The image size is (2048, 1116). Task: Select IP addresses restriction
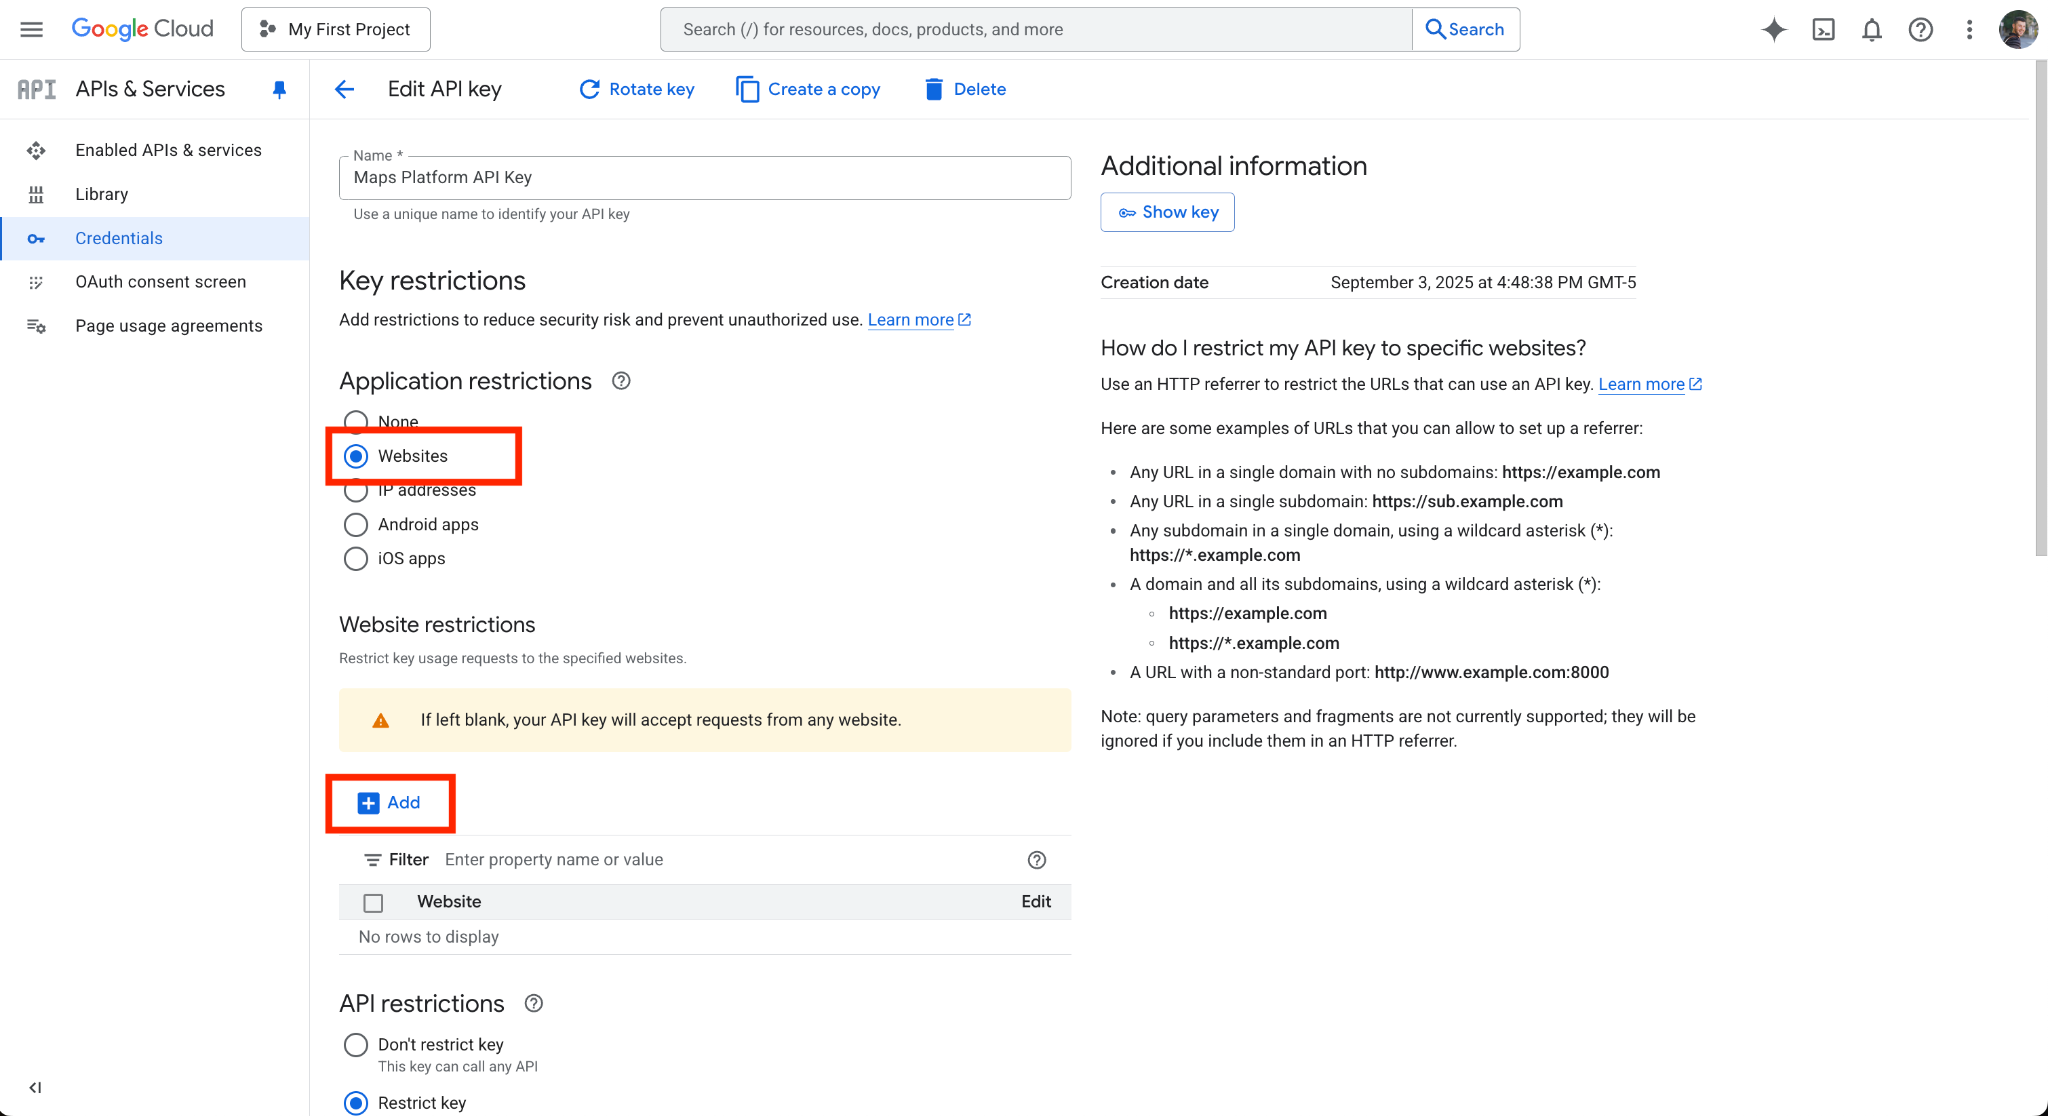(x=356, y=490)
